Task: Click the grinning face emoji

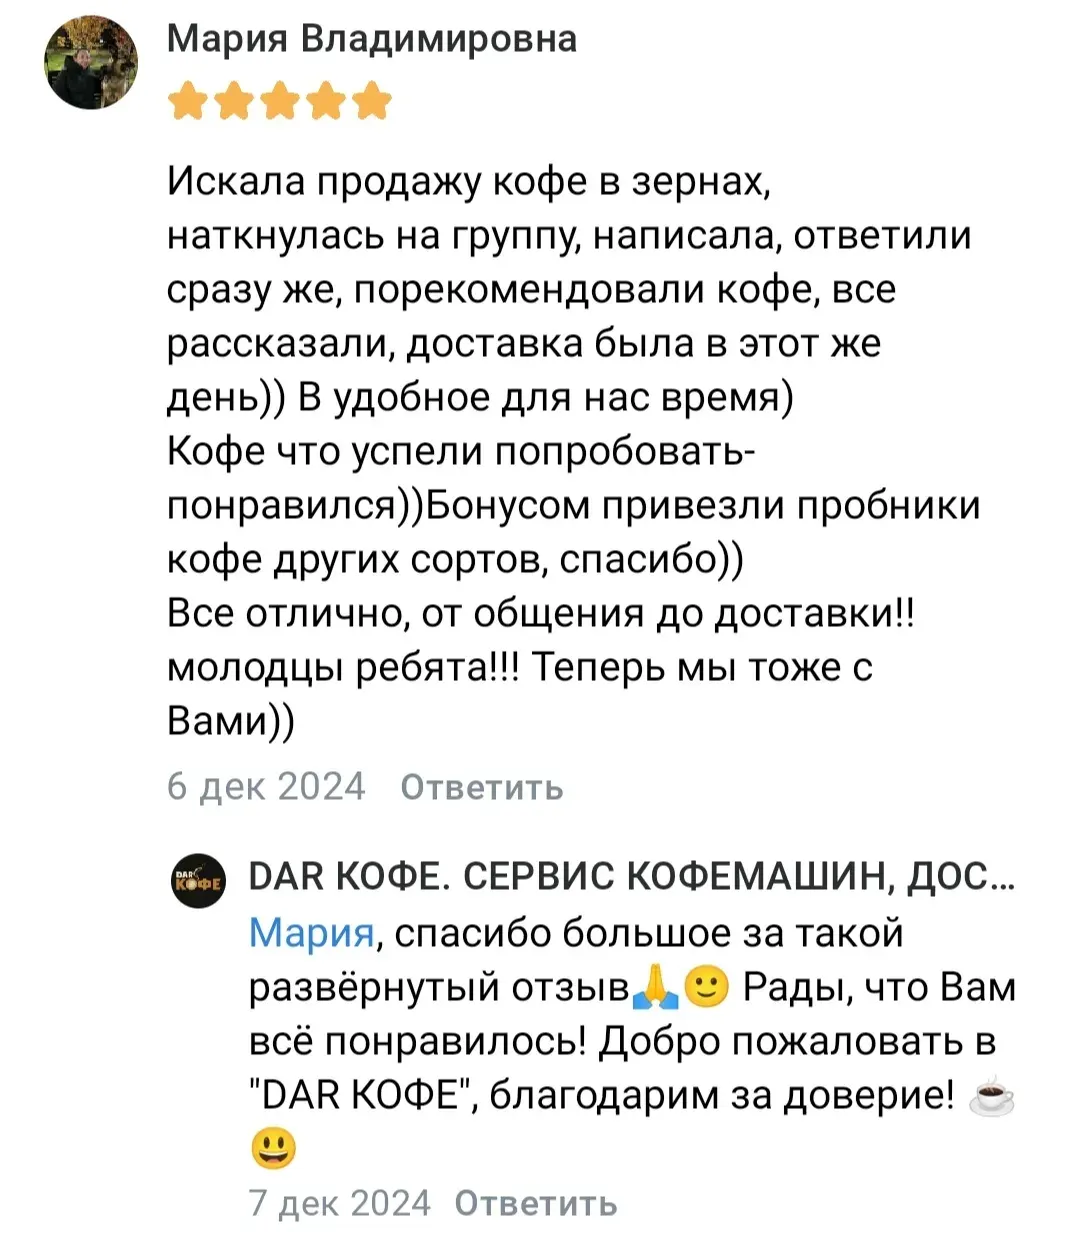Action: coord(273,1148)
